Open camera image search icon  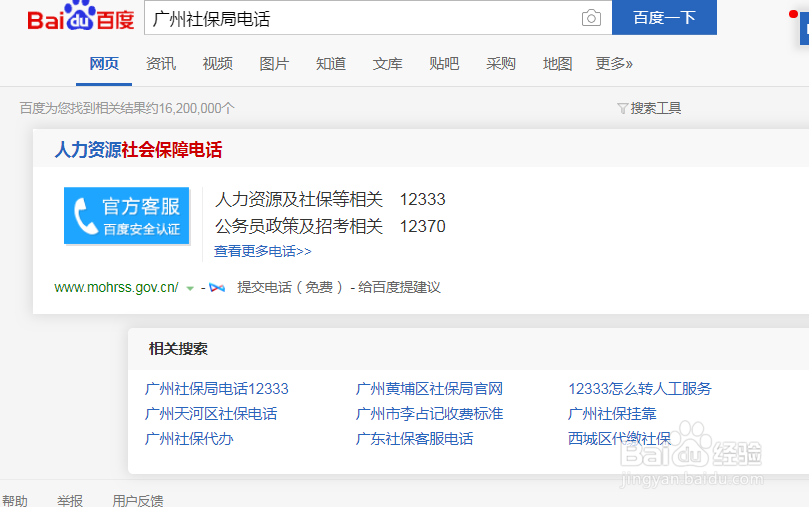pyautogui.click(x=591, y=18)
